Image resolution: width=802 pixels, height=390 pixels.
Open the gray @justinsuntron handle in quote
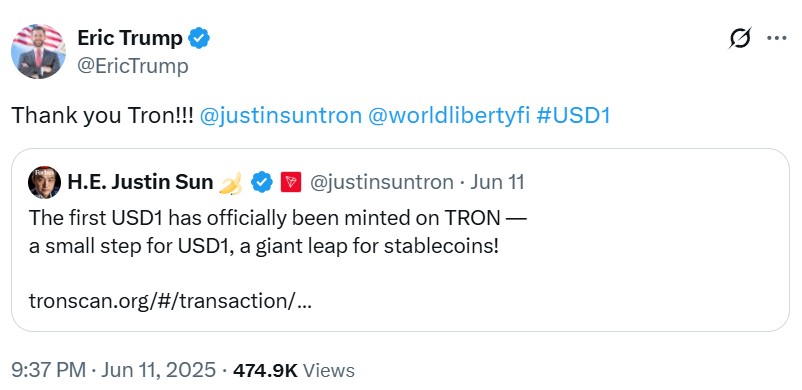(382, 183)
